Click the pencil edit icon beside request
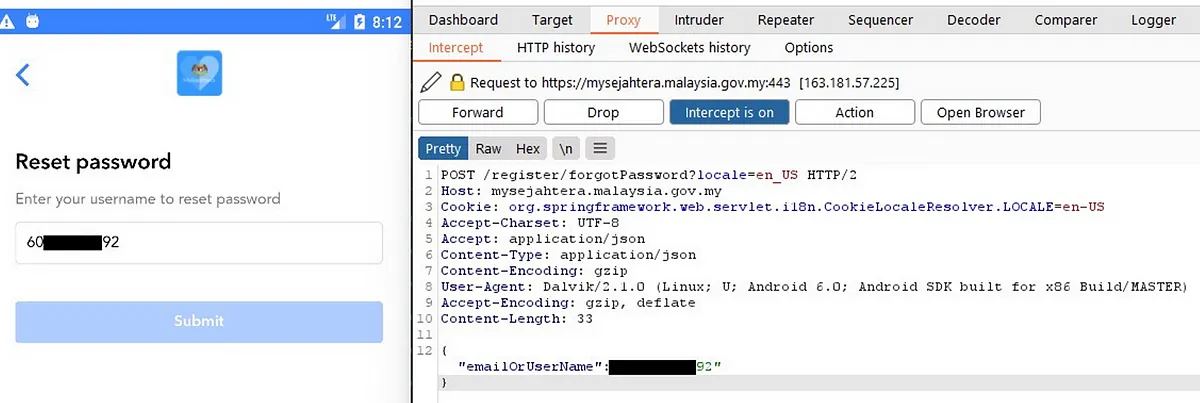 pyautogui.click(x=430, y=82)
